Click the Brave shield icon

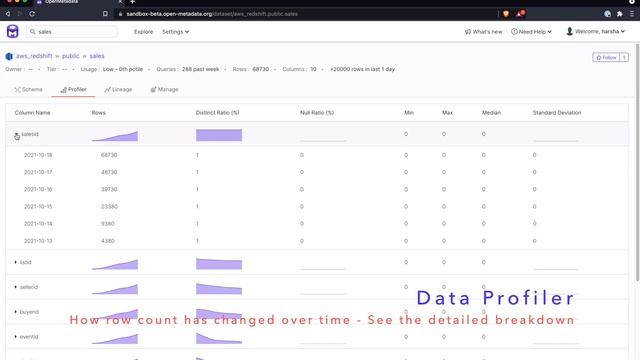coord(506,14)
